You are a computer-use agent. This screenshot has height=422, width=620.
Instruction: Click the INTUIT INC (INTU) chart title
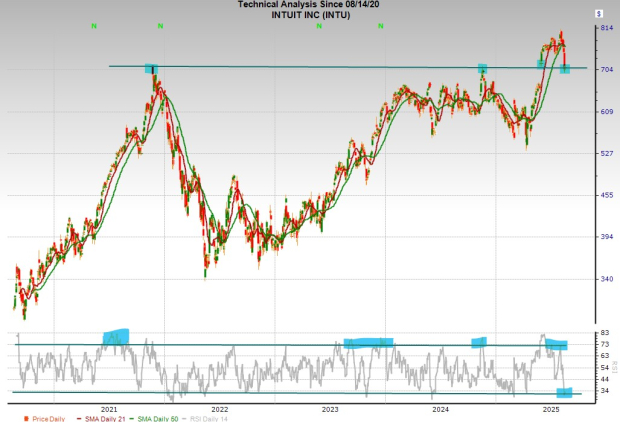(308, 15)
